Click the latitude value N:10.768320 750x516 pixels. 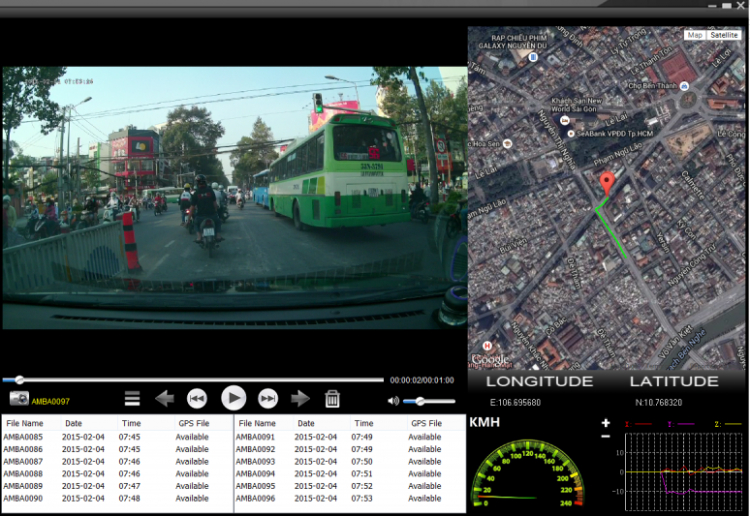click(x=658, y=403)
